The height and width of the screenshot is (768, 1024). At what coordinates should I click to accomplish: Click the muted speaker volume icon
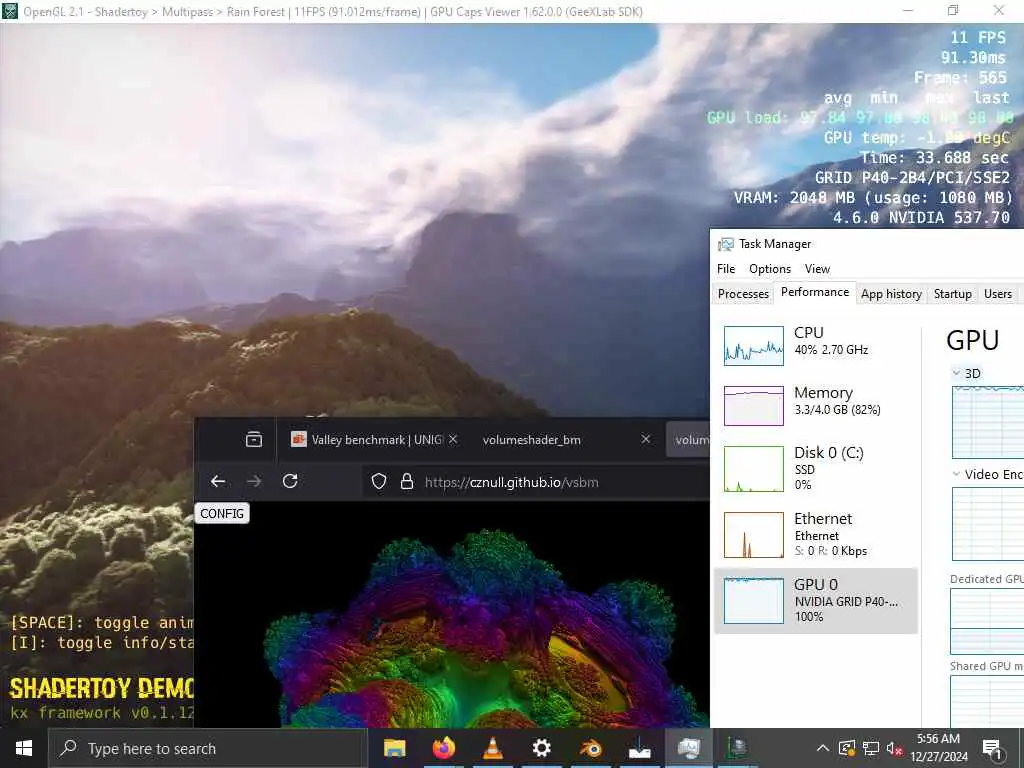pyautogui.click(x=894, y=748)
